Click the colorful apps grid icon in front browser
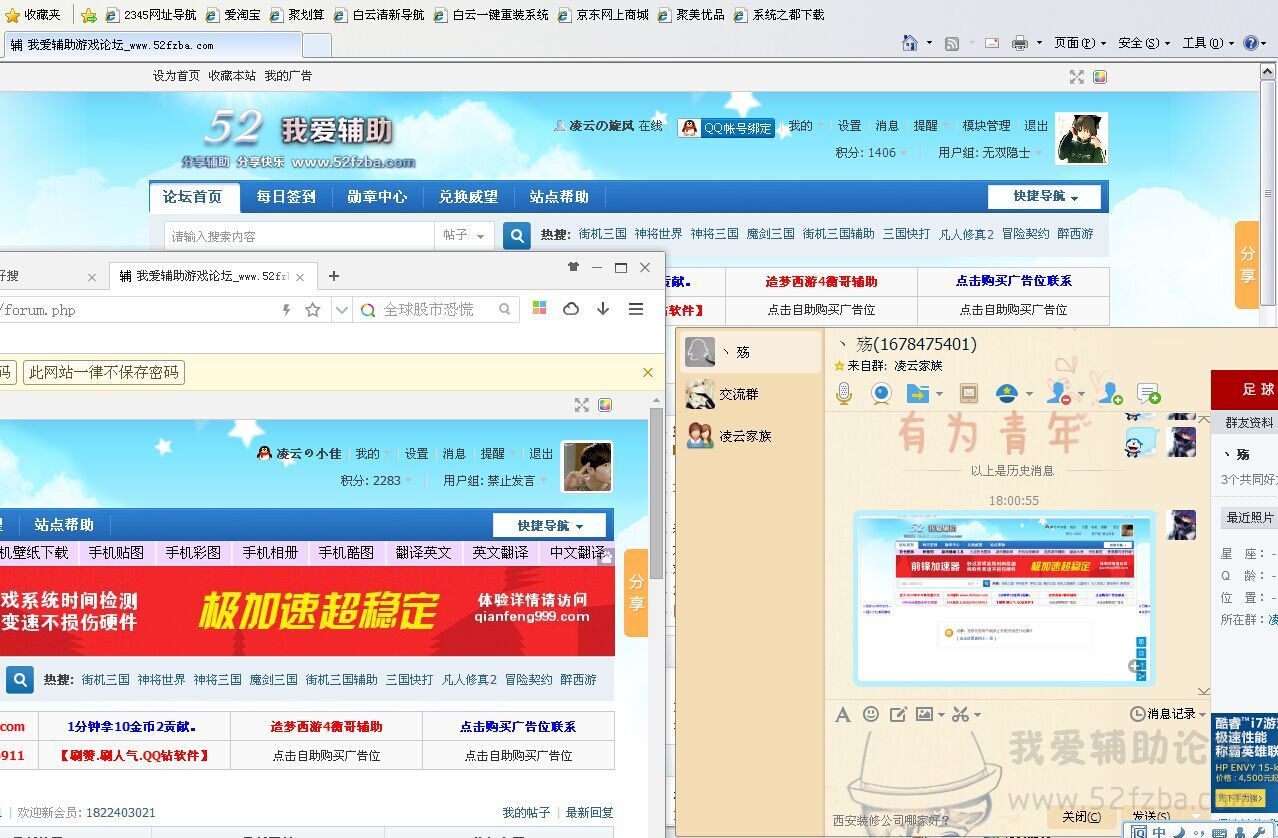The width and height of the screenshot is (1278, 838). (x=539, y=309)
